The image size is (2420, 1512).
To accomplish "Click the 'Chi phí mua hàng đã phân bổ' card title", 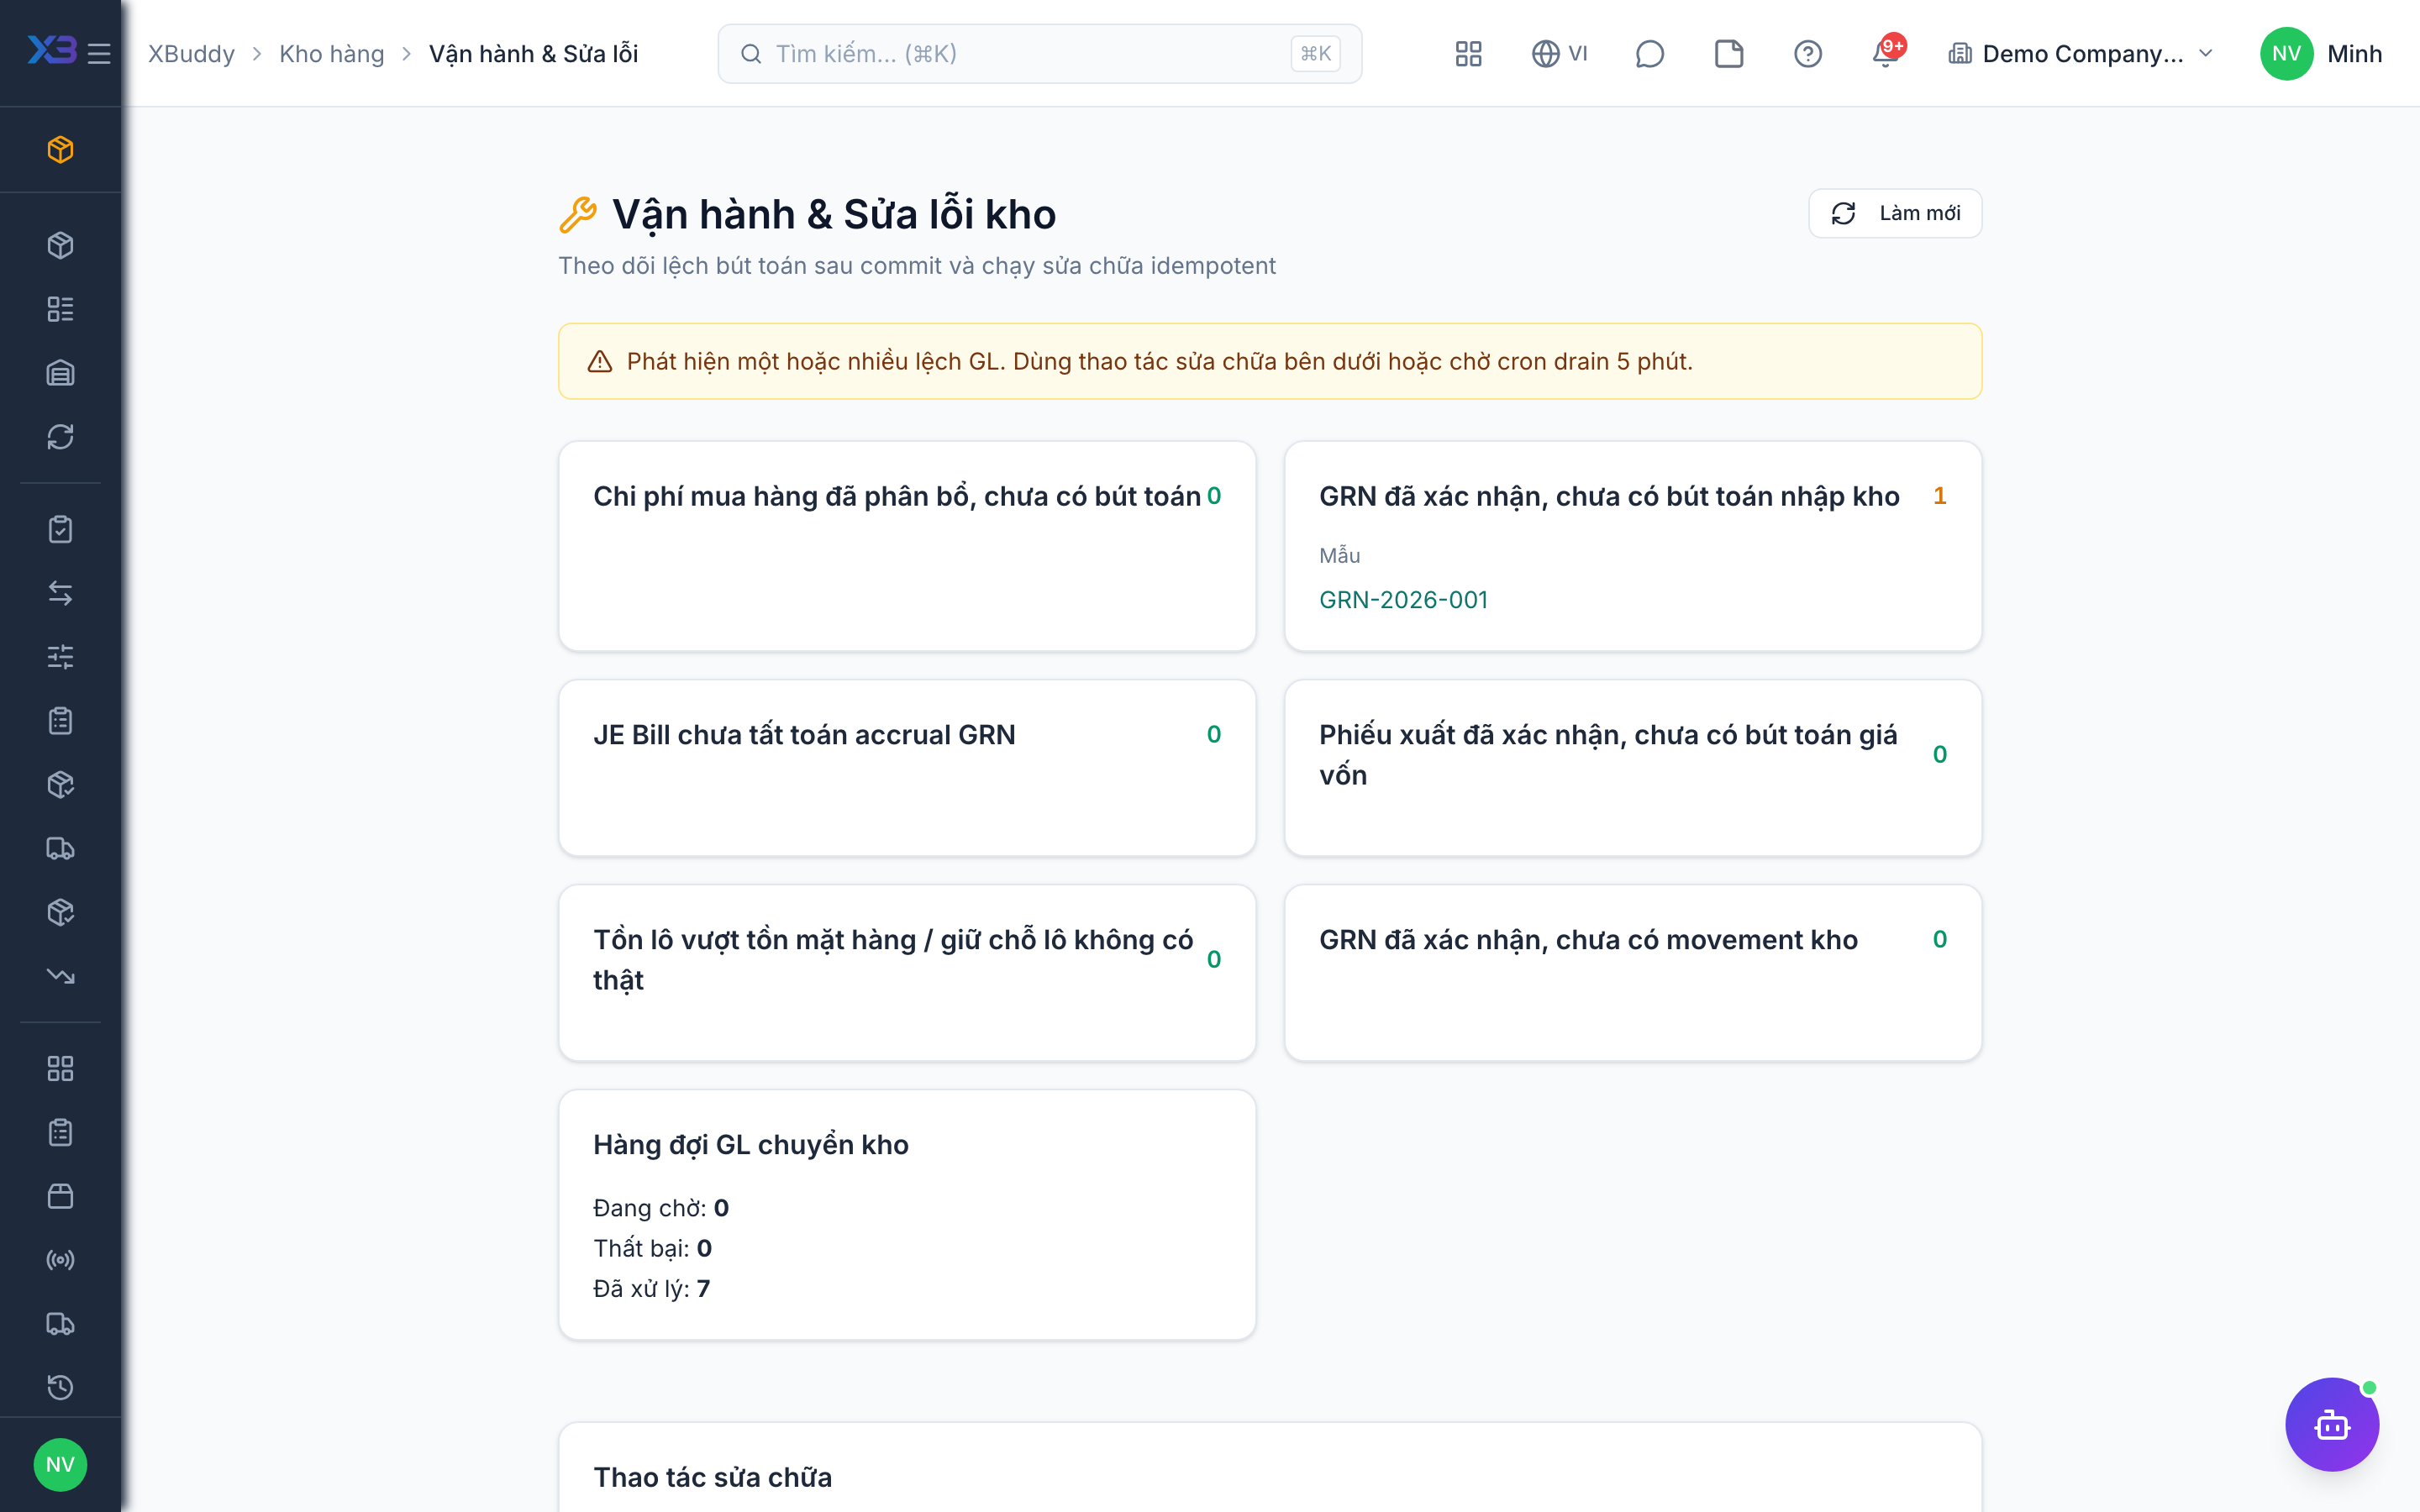I will pos(897,496).
